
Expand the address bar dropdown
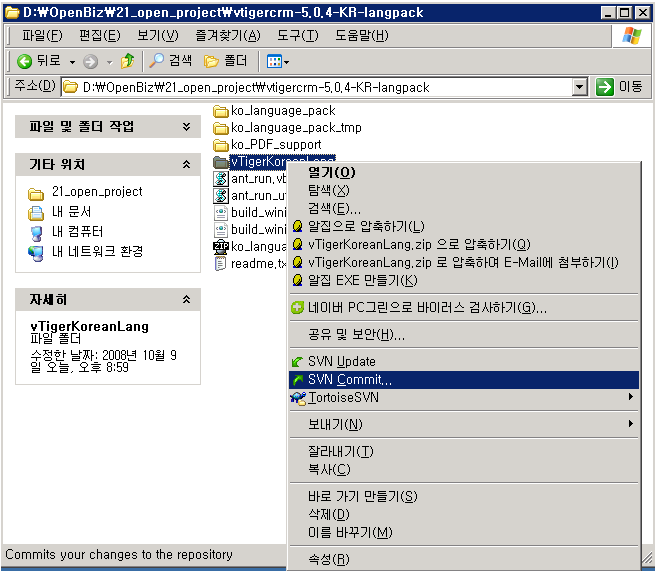pyautogui.click(x=579, y=87)
